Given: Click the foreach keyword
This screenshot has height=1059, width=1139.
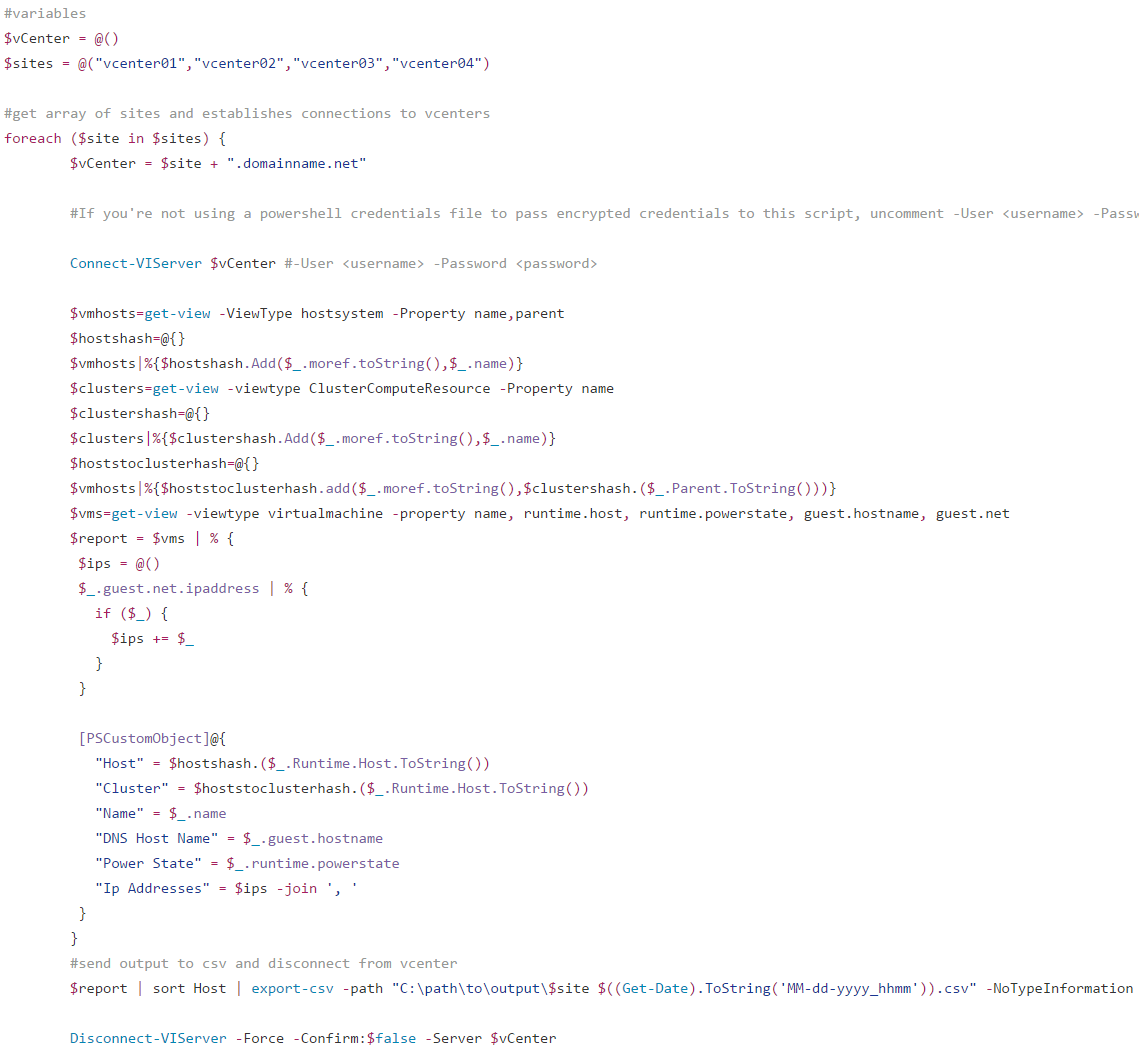Looking at the screenshot, I should point(33,139).
